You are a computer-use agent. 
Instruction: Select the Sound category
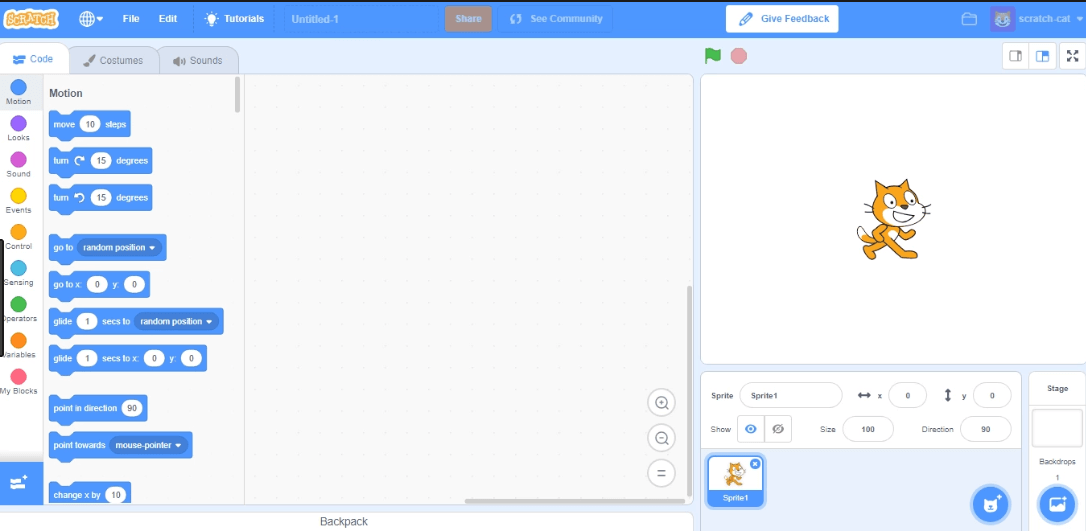19,165
